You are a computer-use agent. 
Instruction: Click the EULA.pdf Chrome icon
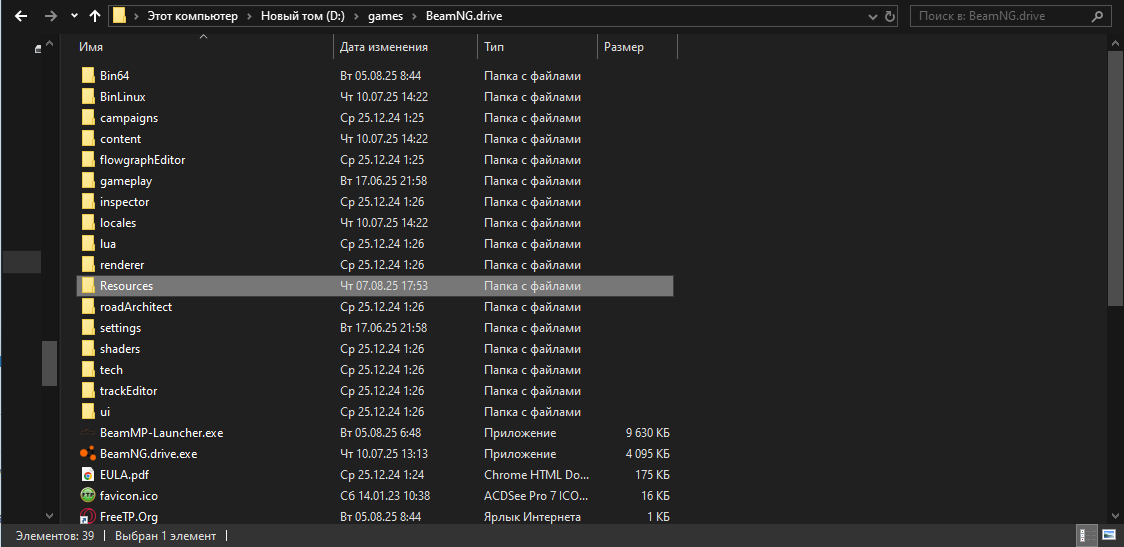click(x=87, y=475)
